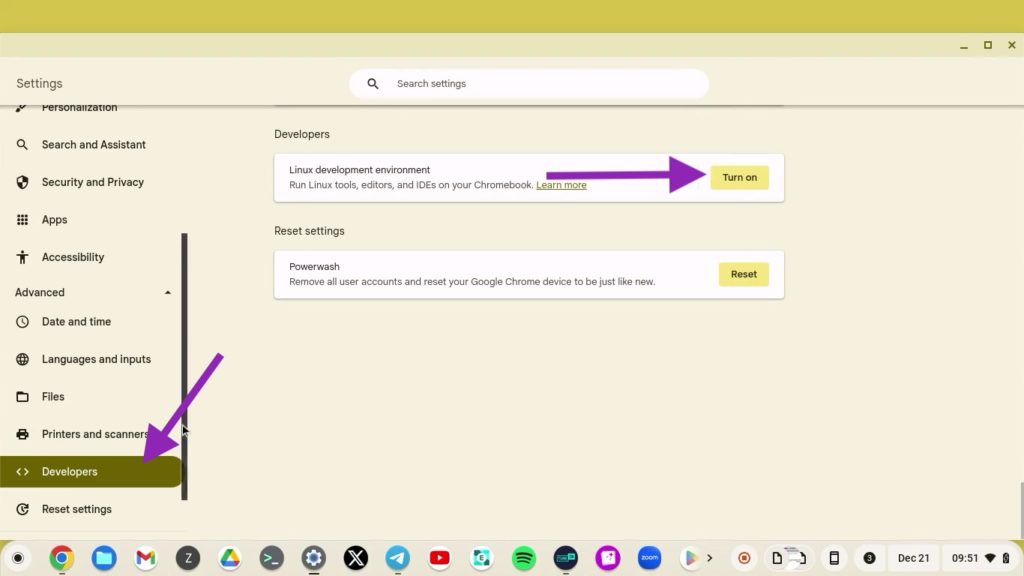Click the Powerwash label text

point(314,266)
